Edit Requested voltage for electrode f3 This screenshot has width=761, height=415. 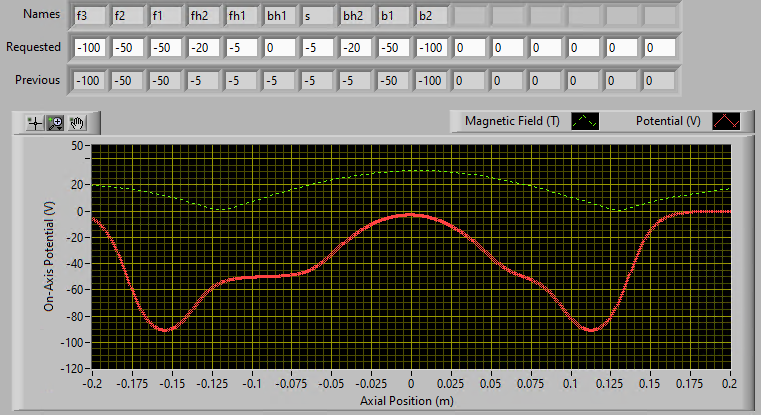90,48
